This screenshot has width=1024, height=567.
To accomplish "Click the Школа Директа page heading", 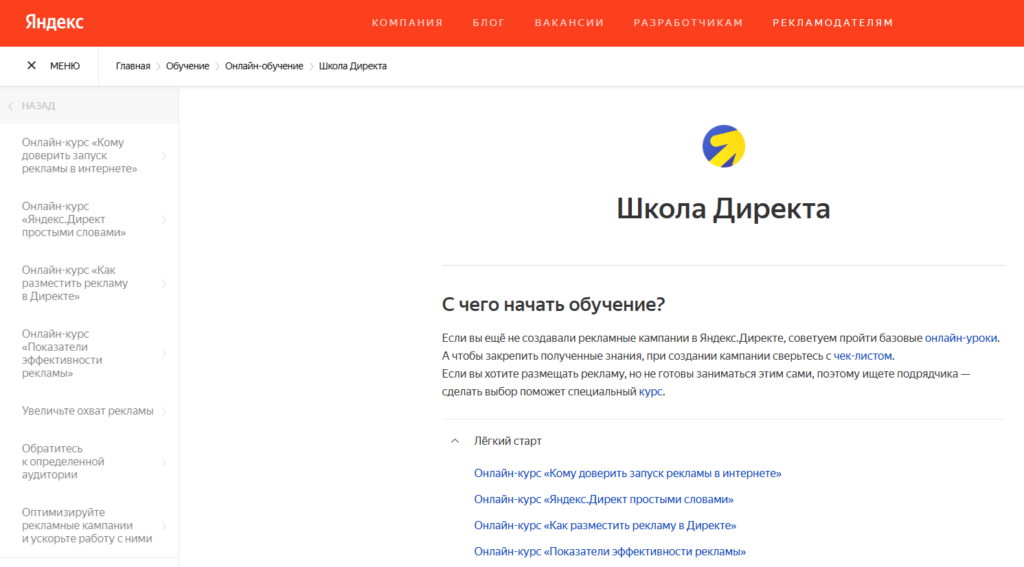I will 723,209.
